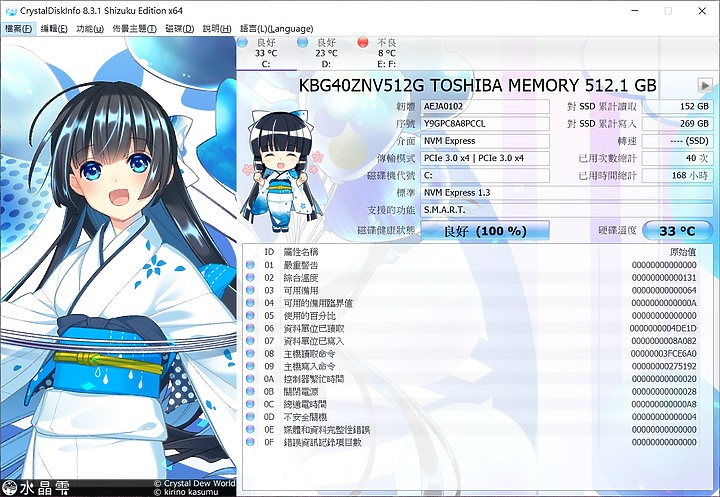The width and height of the screenshot is (720, 497).
Task: Select raw value 00000000000131 of 綜合溫度
Action: pyautogui.click(x=664, y=277)
